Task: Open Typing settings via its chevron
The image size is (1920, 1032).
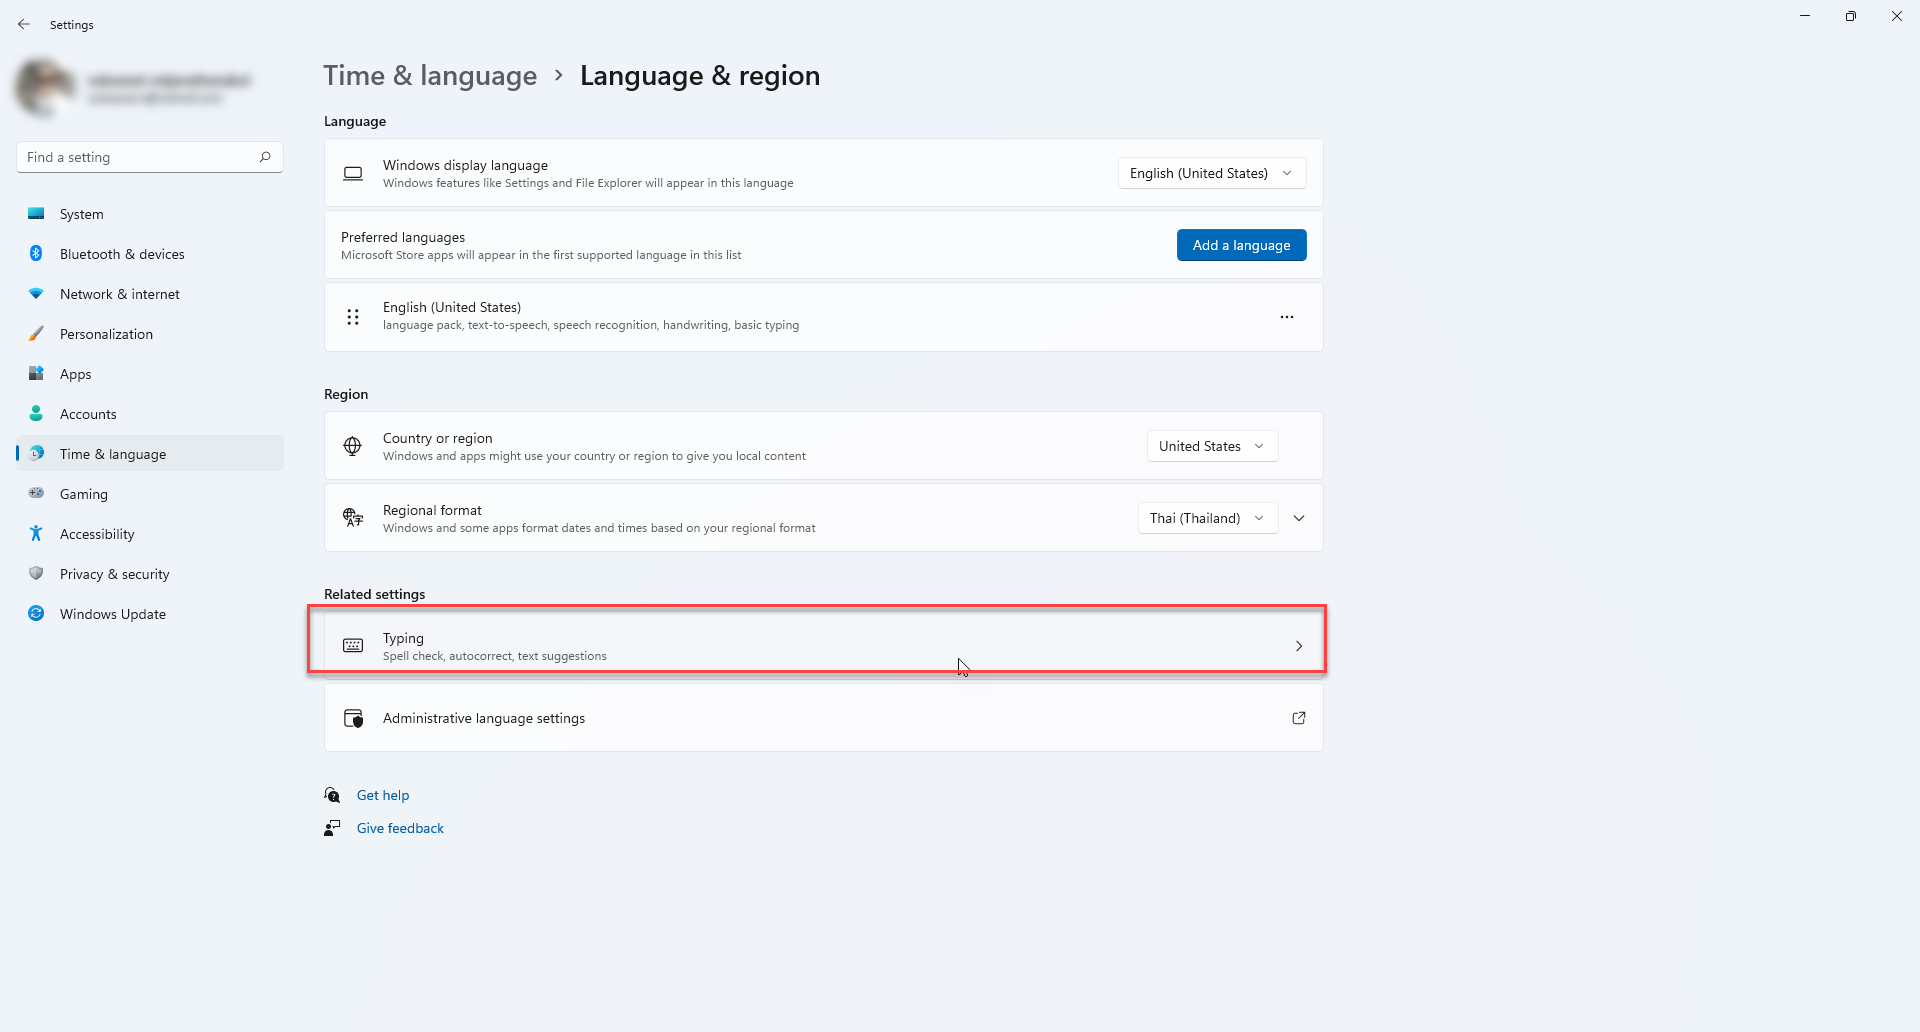Action: (1299, 646)
